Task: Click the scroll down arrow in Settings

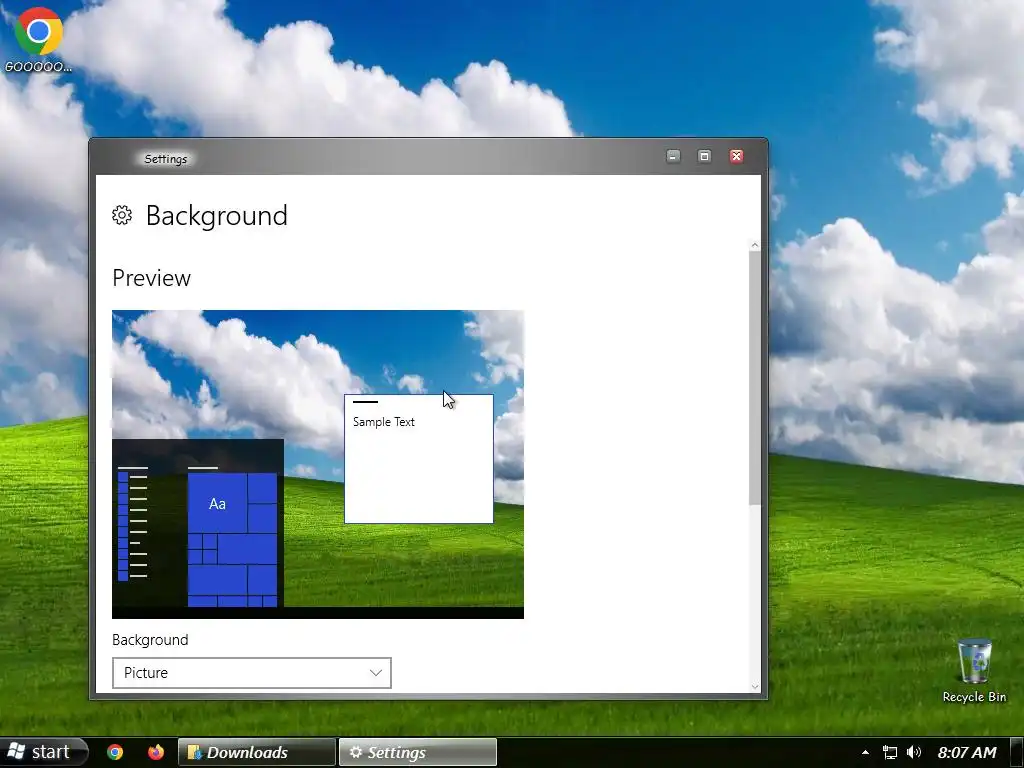Action: (755, 686)
